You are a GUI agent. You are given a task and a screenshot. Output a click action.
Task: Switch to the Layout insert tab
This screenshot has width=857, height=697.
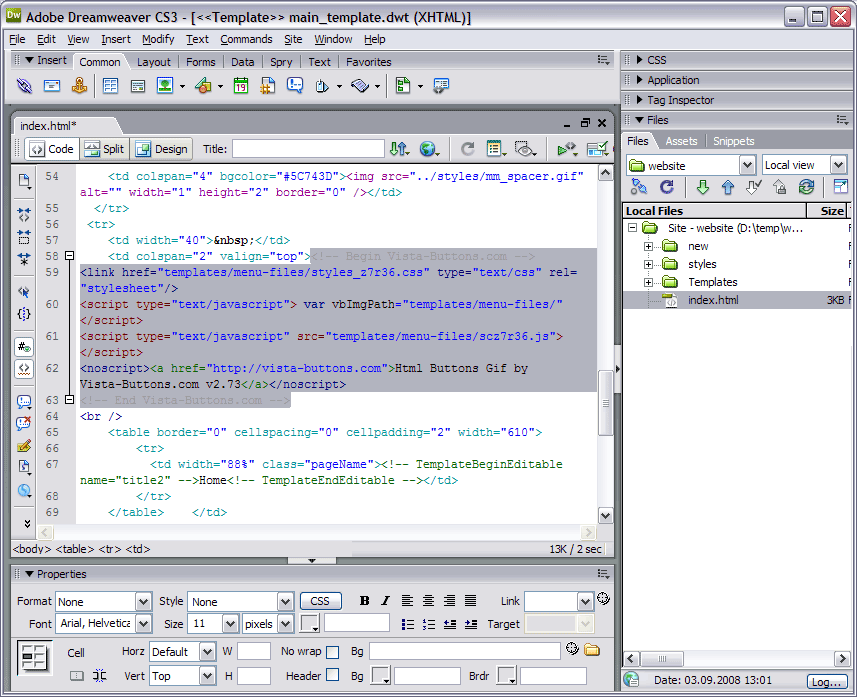pos(154,62)
